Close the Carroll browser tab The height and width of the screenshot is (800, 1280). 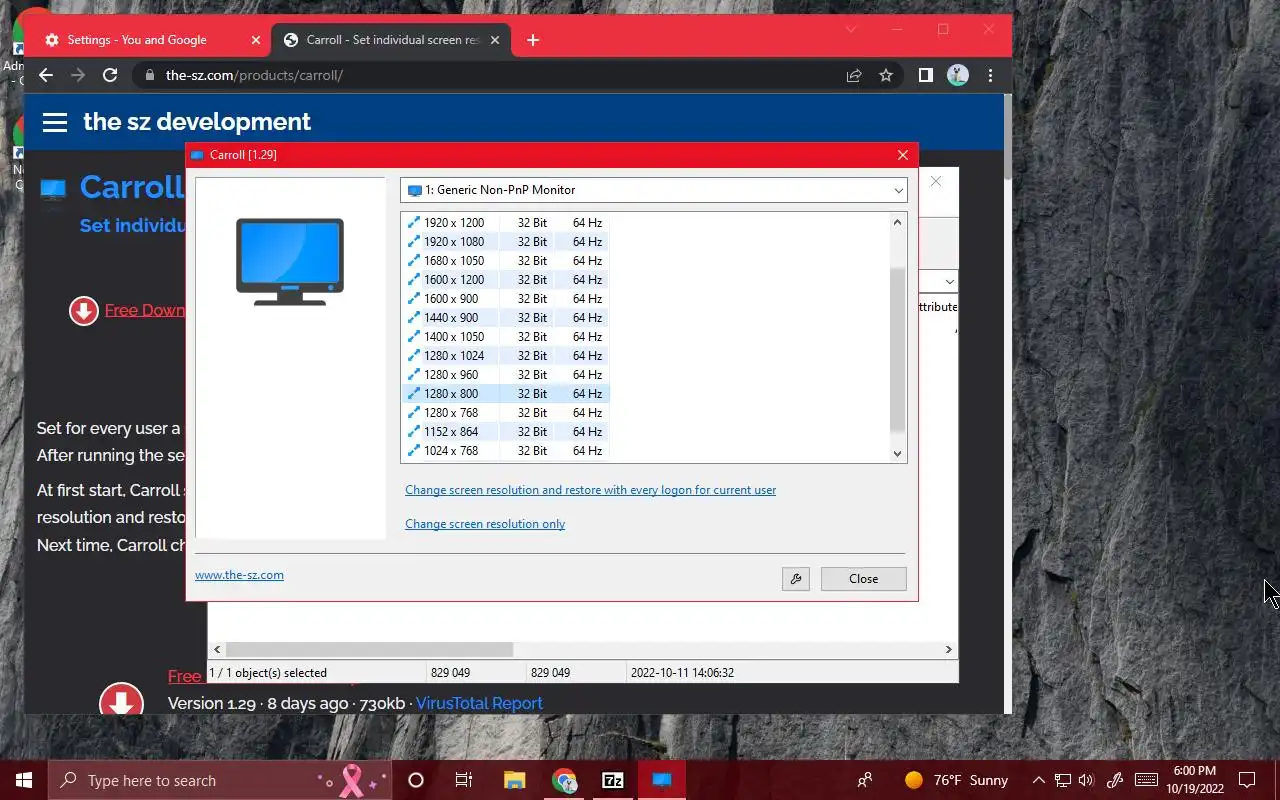(x=494, y=40)
